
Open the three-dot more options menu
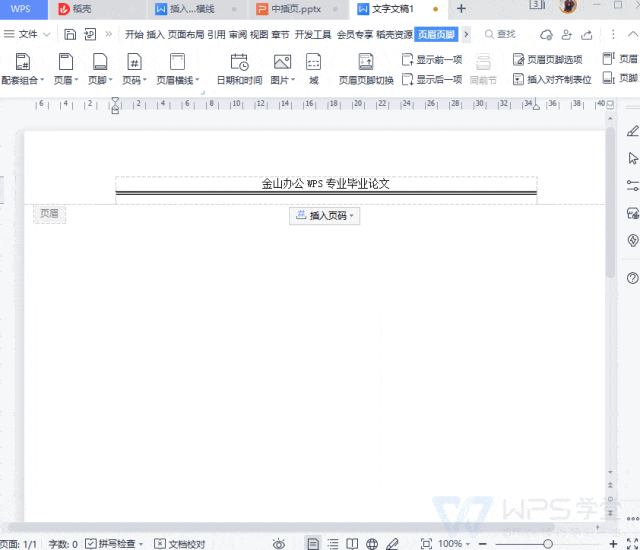pyautogui.click(x=613, y=34)
